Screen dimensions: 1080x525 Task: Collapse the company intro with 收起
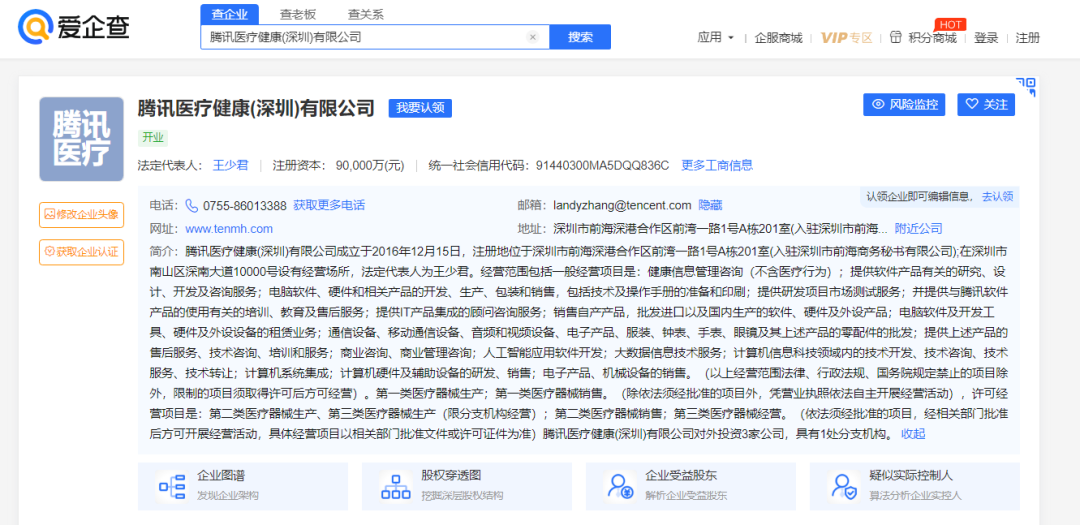[x=913, y=434]
